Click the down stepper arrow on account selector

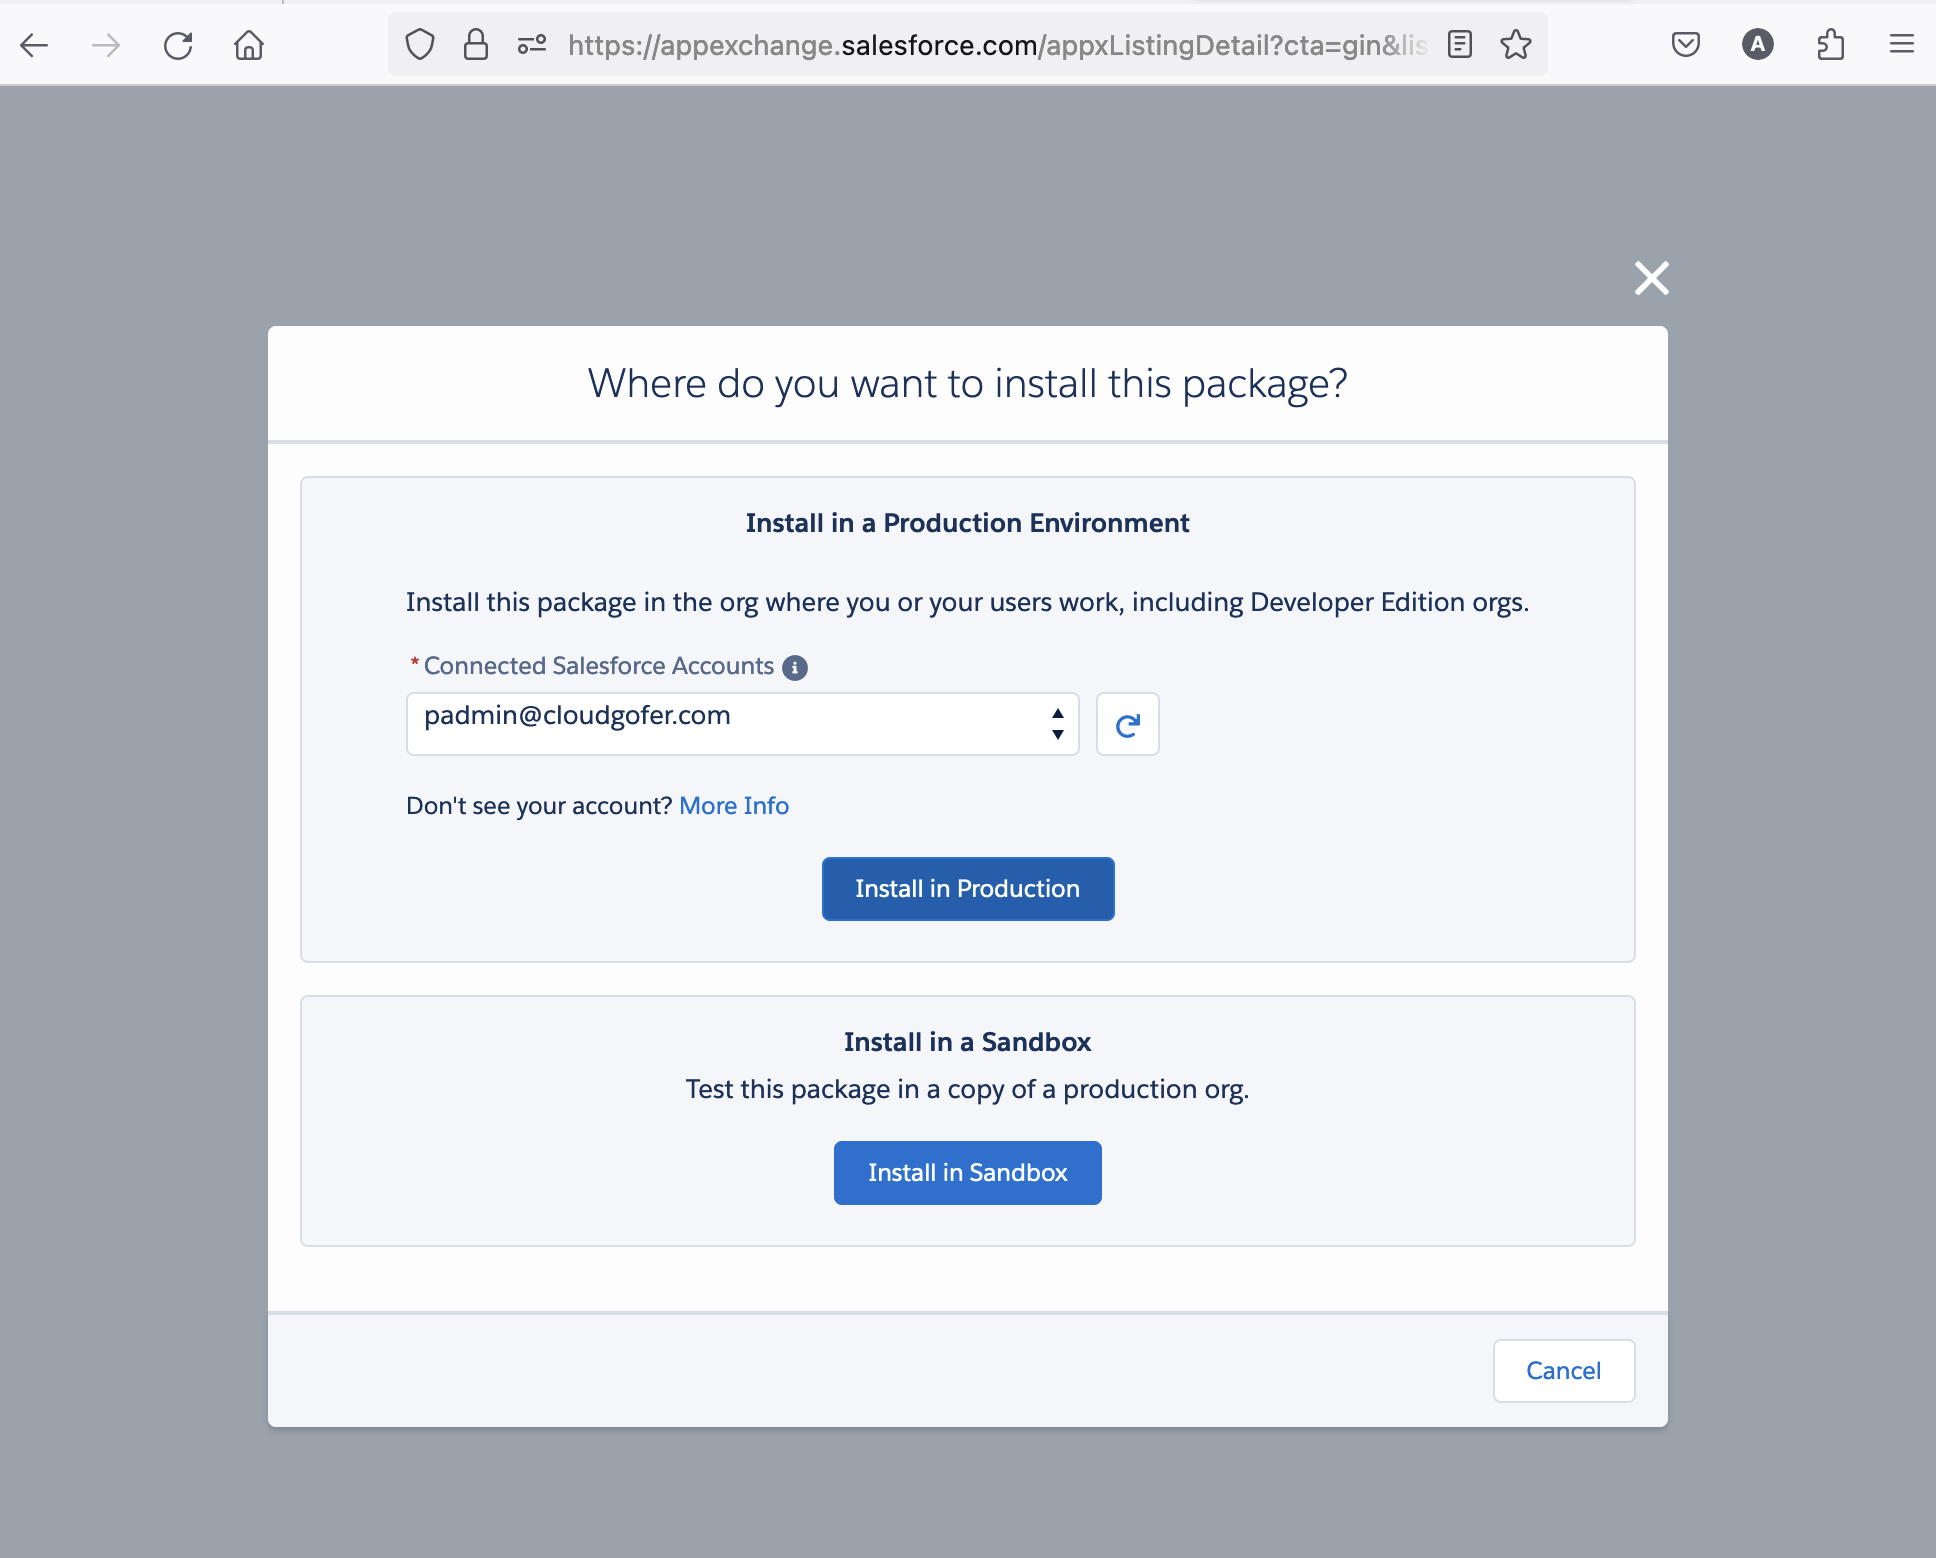(x=1057, y=736)
